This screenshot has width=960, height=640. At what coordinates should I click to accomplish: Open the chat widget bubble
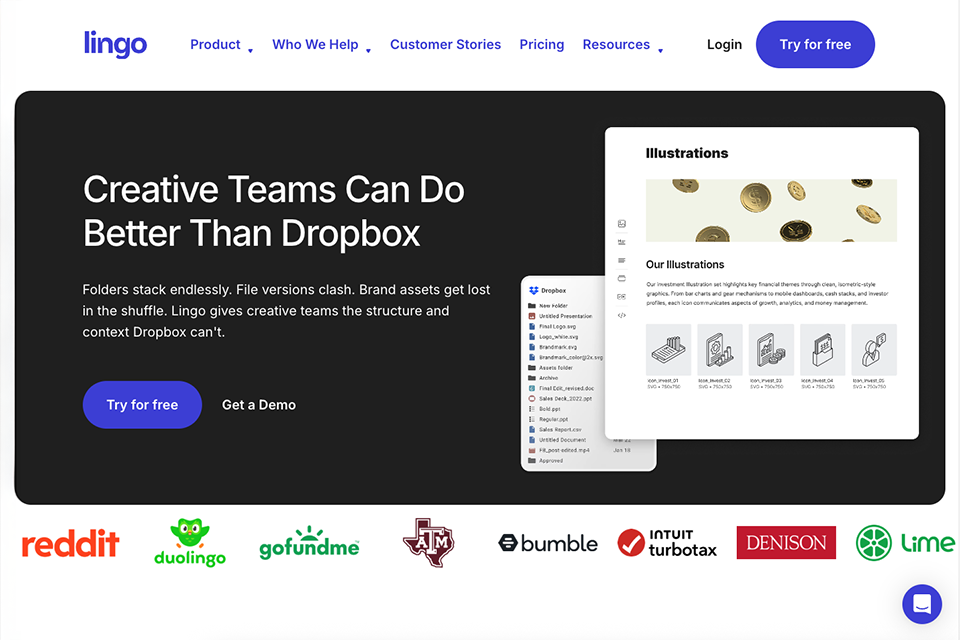pos(921,604)
